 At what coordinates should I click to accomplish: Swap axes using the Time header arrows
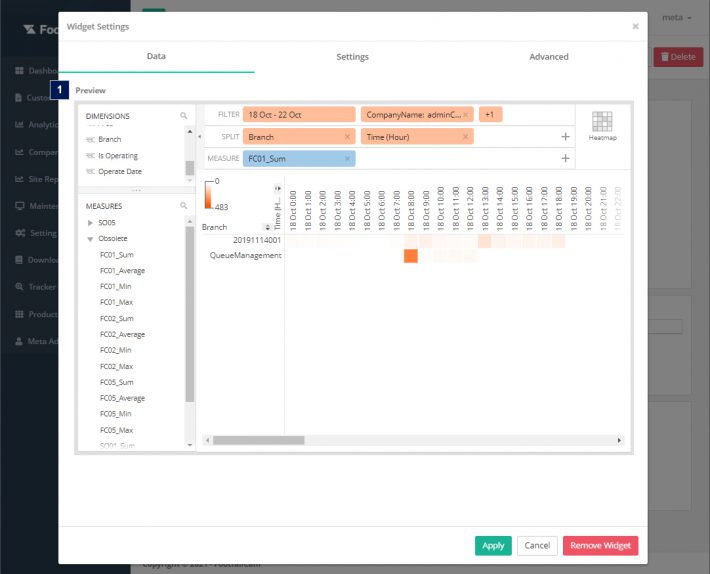pyautogui.click(x=278, y=188)
